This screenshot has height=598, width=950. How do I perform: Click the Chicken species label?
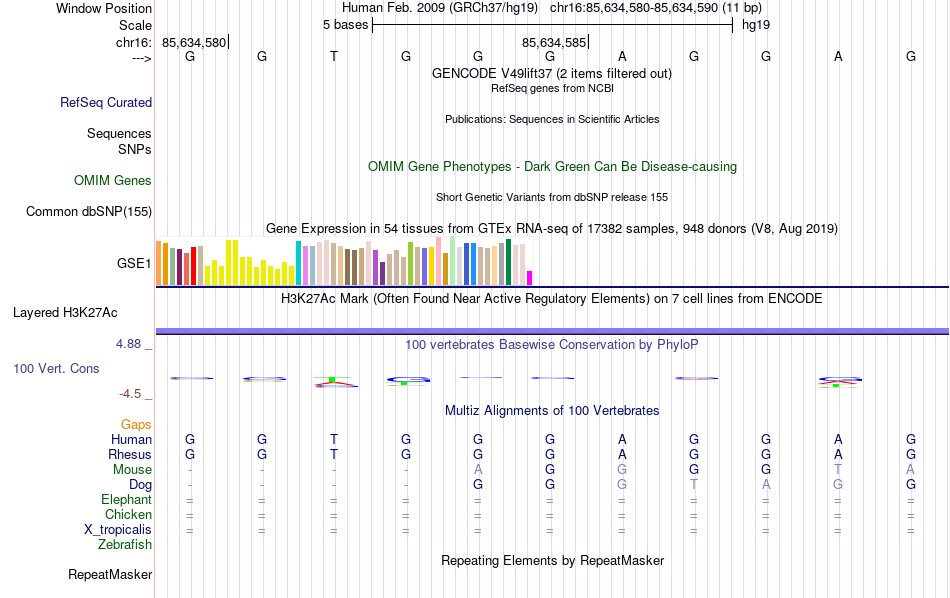pos(128,514)
